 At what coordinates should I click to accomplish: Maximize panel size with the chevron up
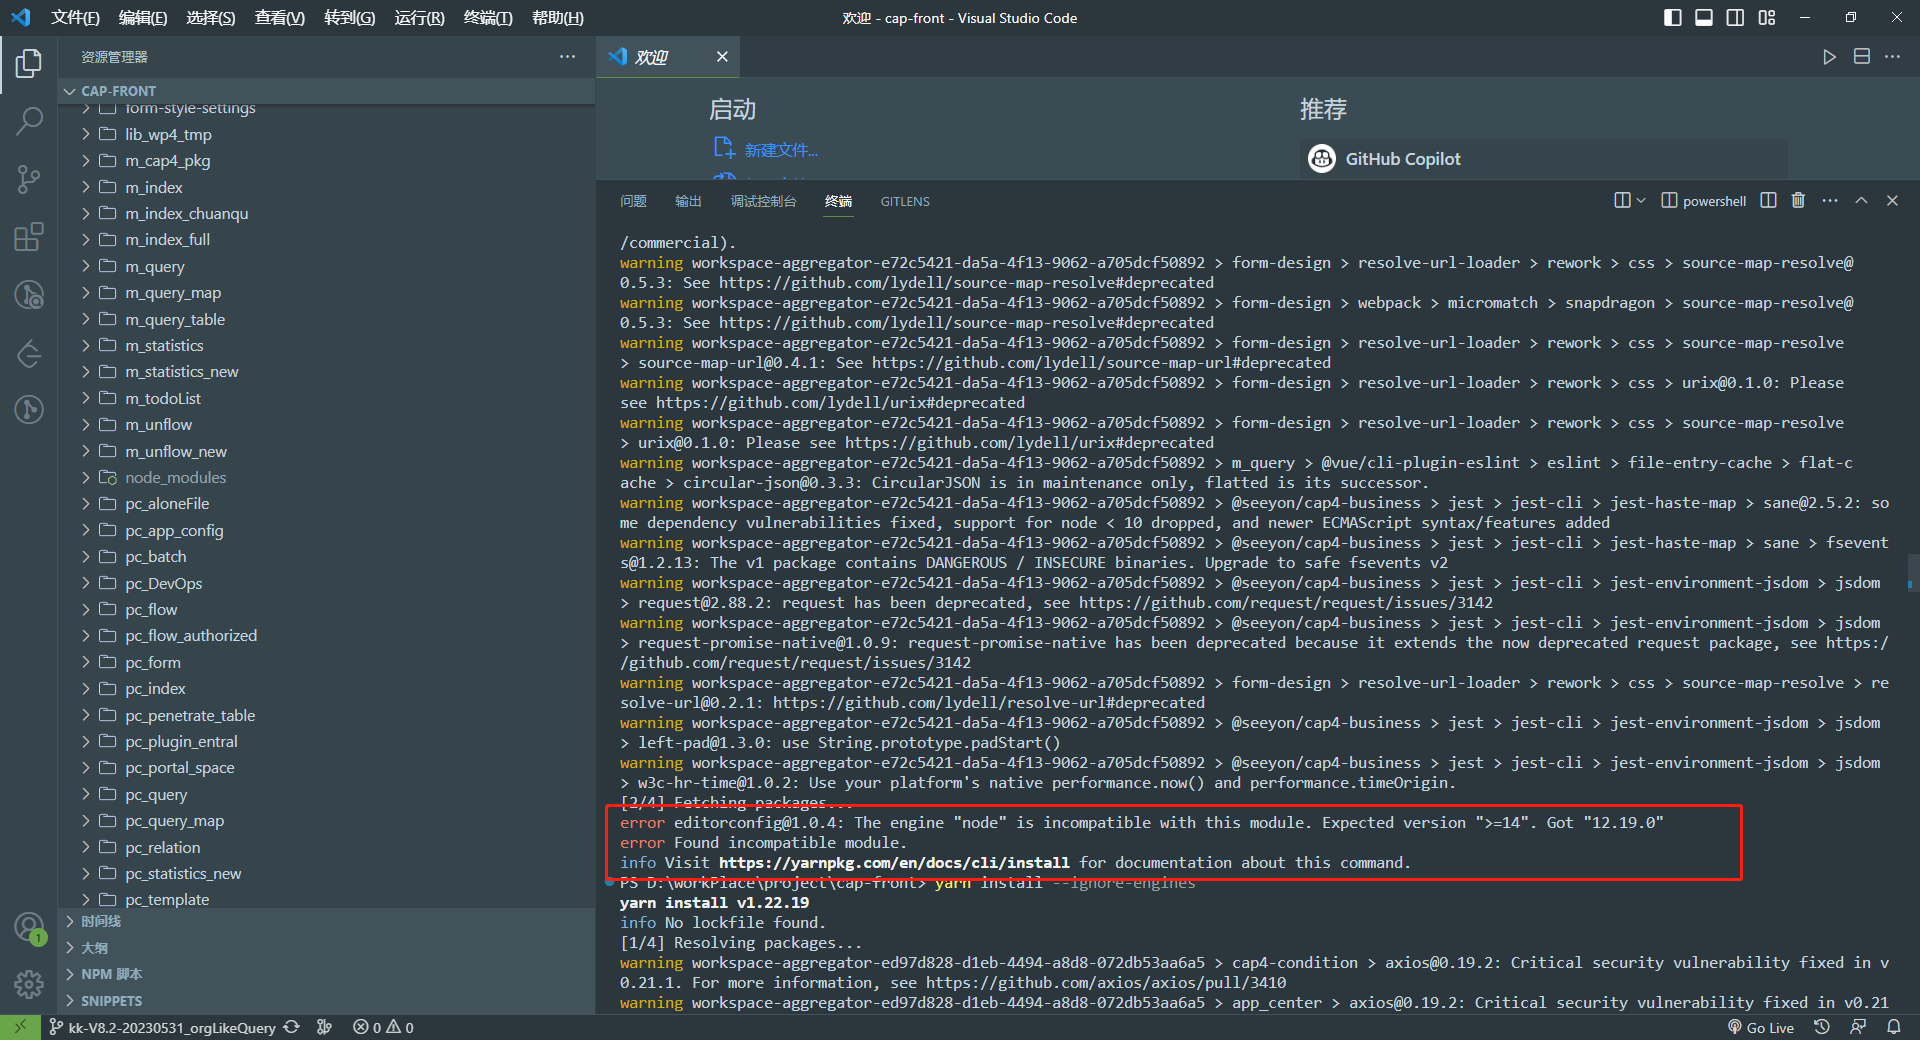[1861, 201]
